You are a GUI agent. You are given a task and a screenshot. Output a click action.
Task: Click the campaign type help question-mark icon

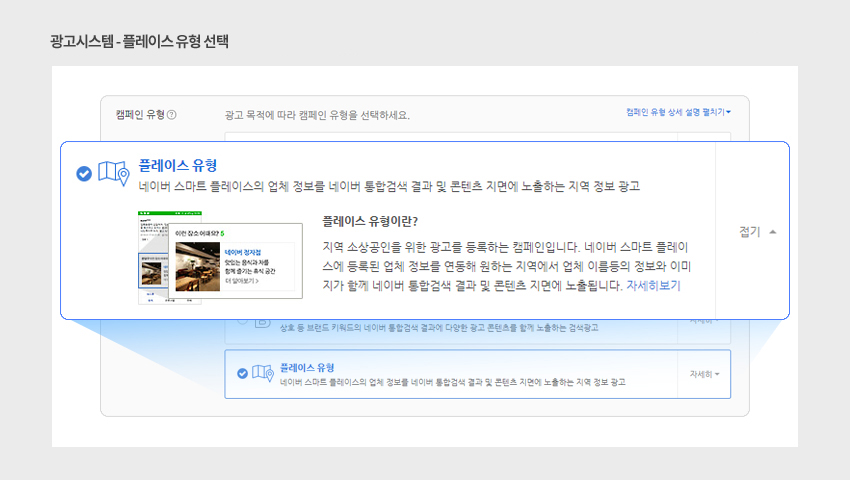[172, 114]
